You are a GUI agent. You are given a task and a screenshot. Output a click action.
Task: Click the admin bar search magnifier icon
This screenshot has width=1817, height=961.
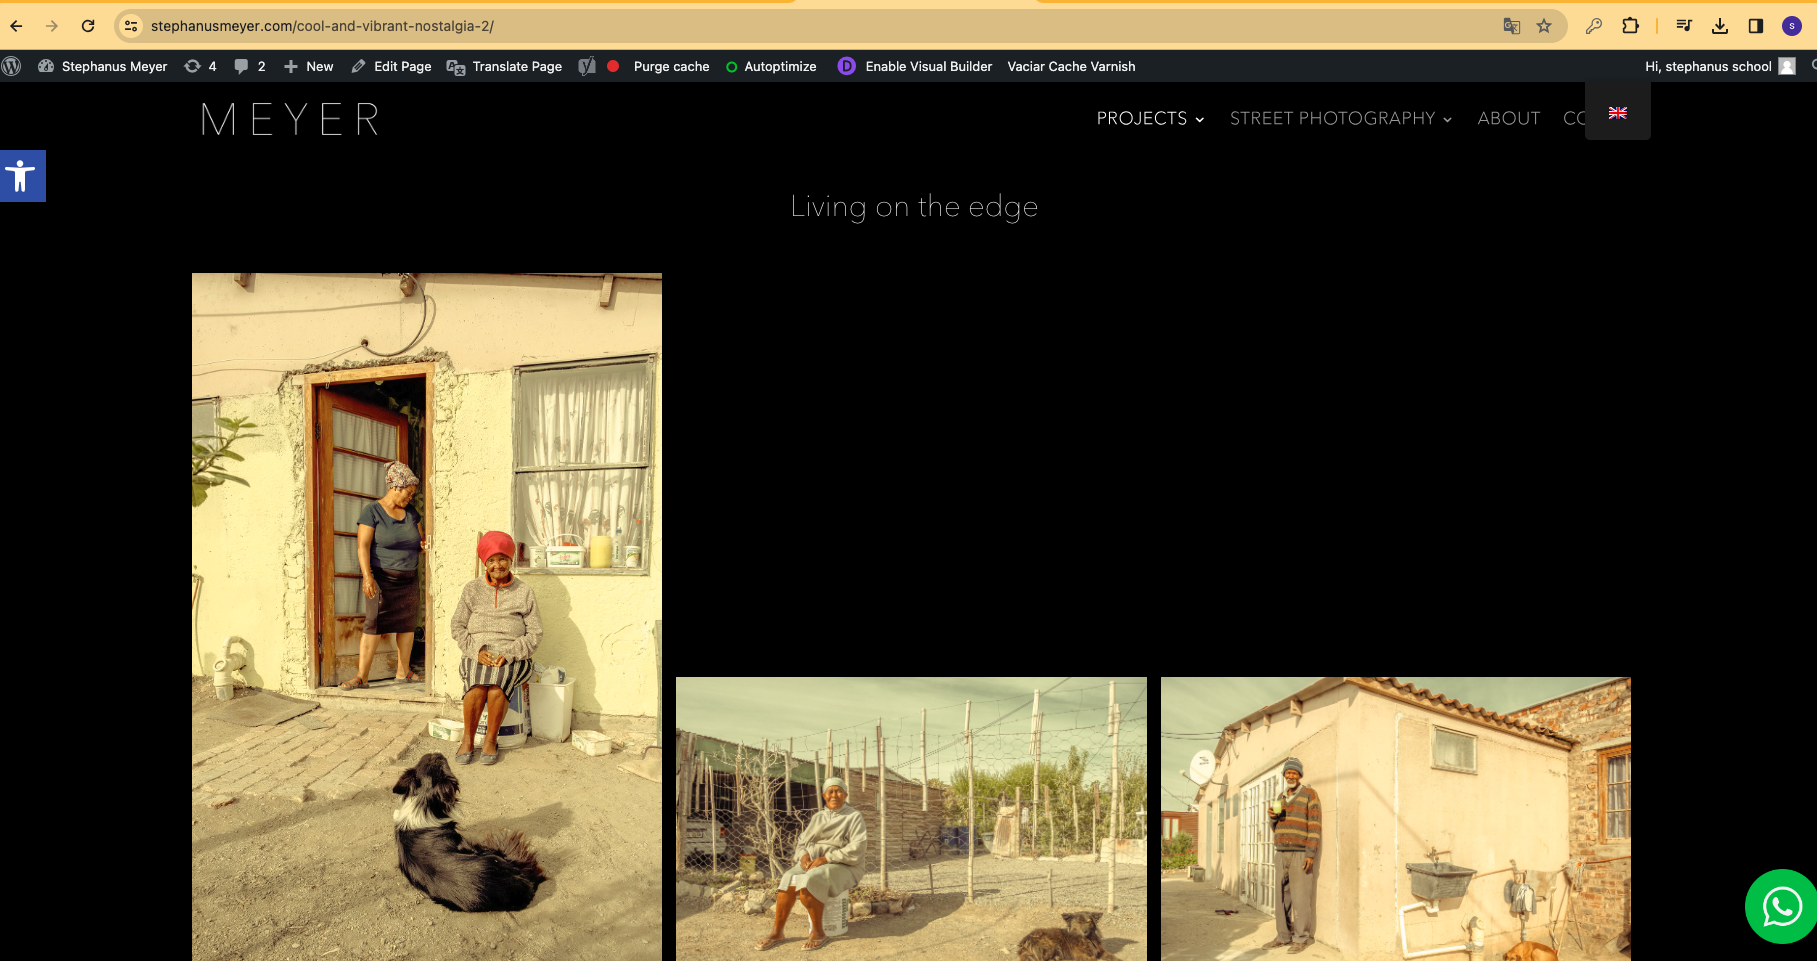[1812, 66]
